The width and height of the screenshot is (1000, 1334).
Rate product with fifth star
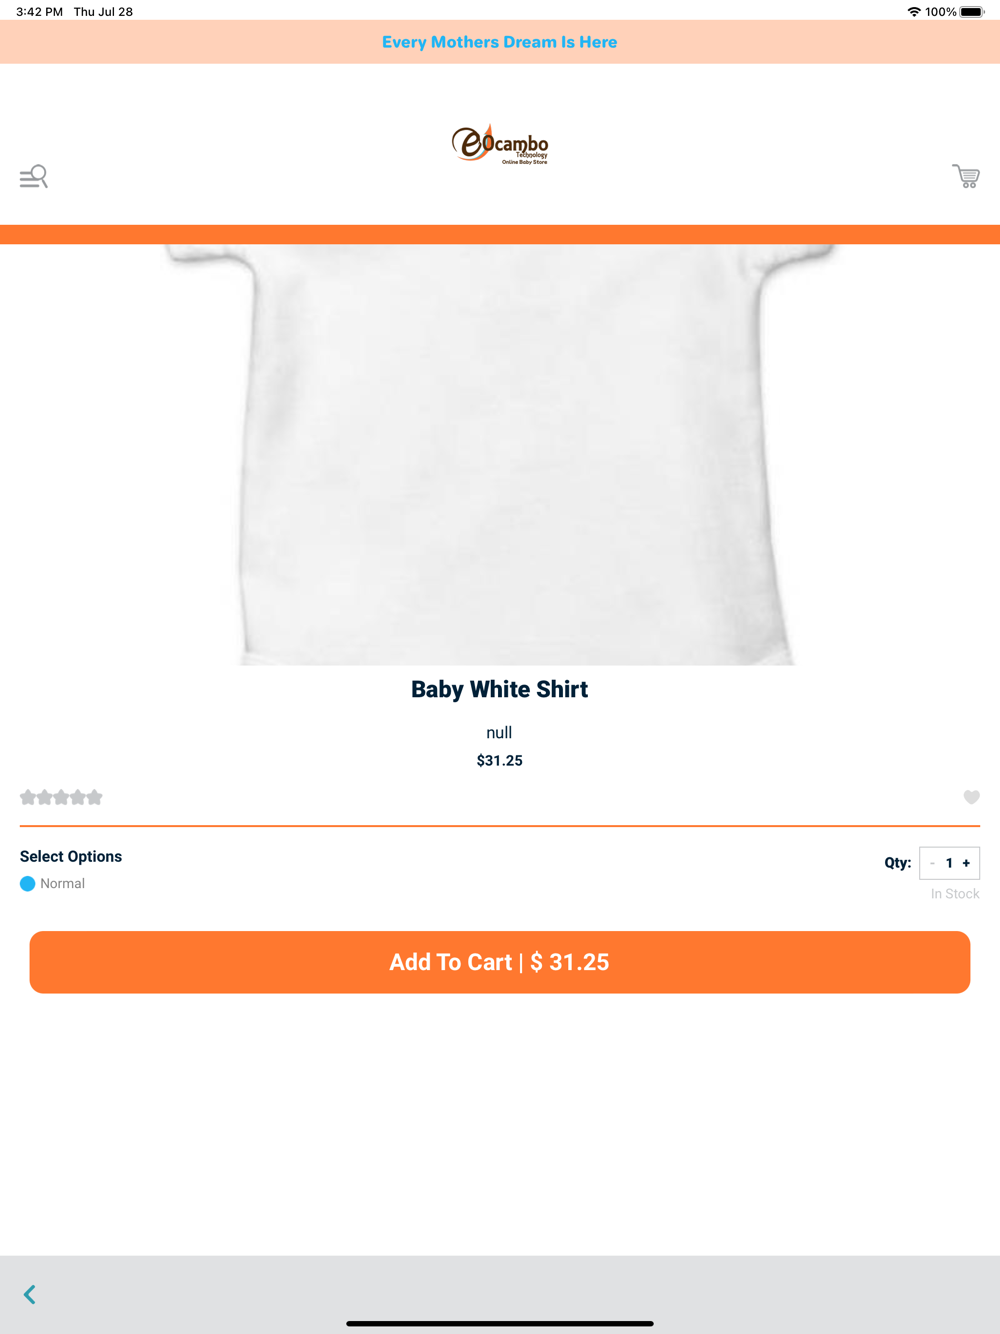95,797
